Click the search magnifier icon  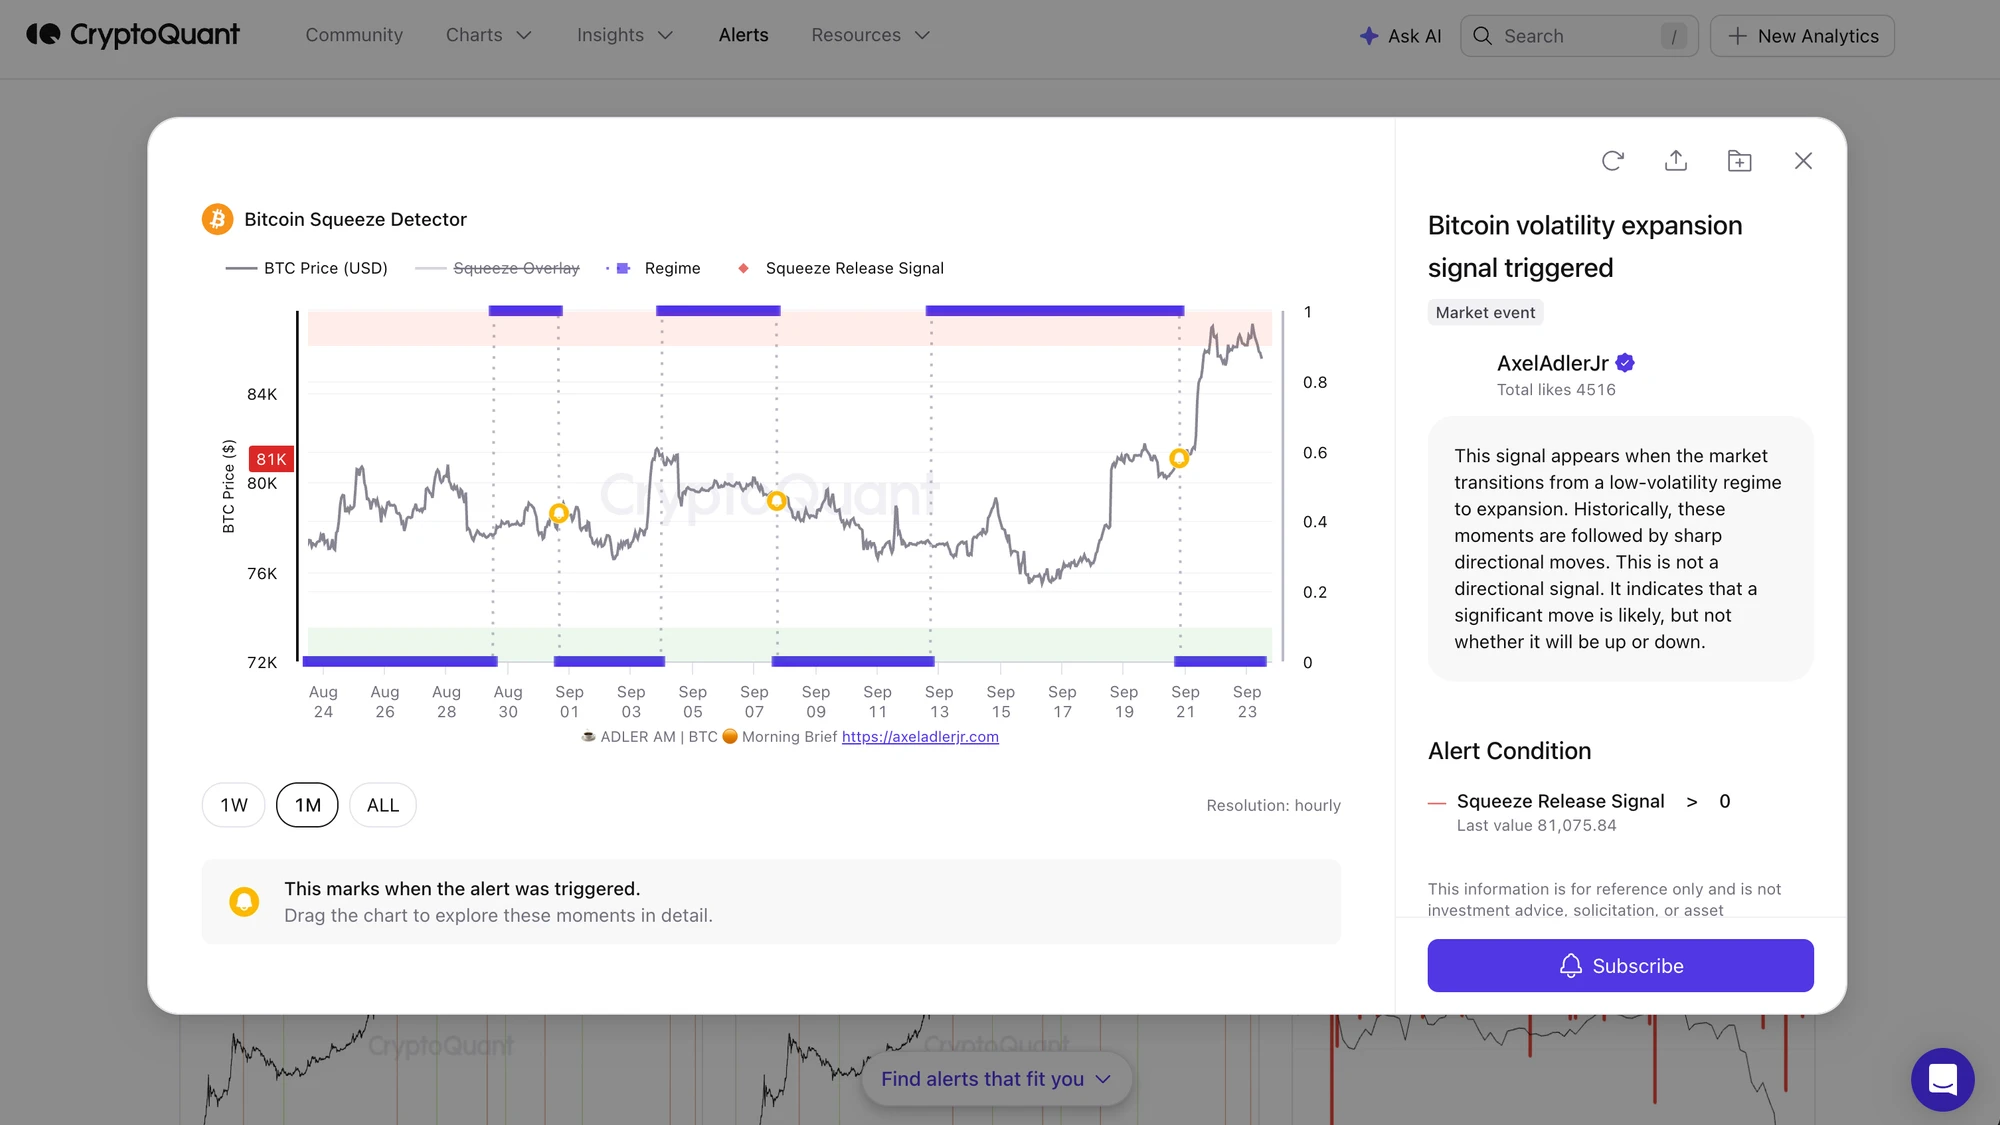1482,36
